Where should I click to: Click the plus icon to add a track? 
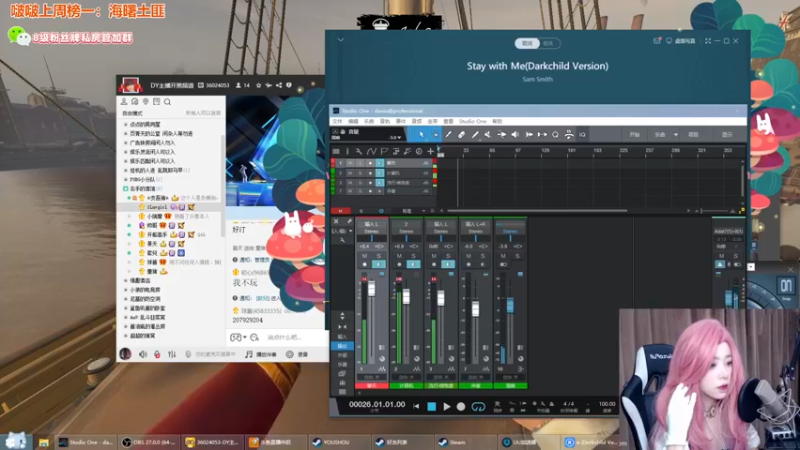point(431,152)
